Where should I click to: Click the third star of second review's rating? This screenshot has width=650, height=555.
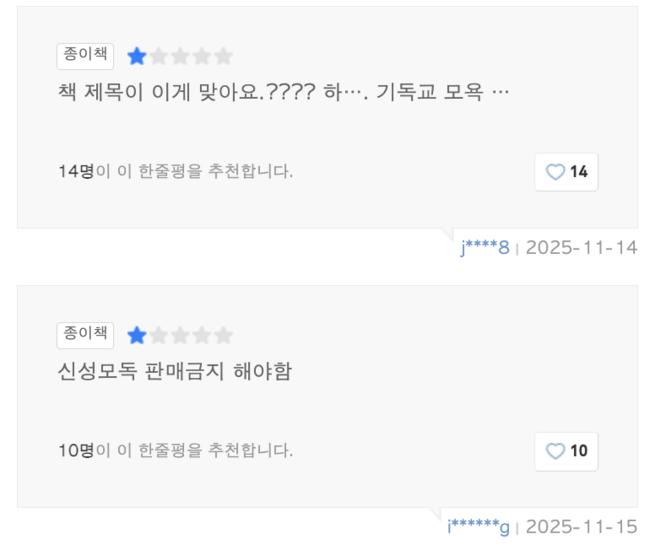point(180,335)
